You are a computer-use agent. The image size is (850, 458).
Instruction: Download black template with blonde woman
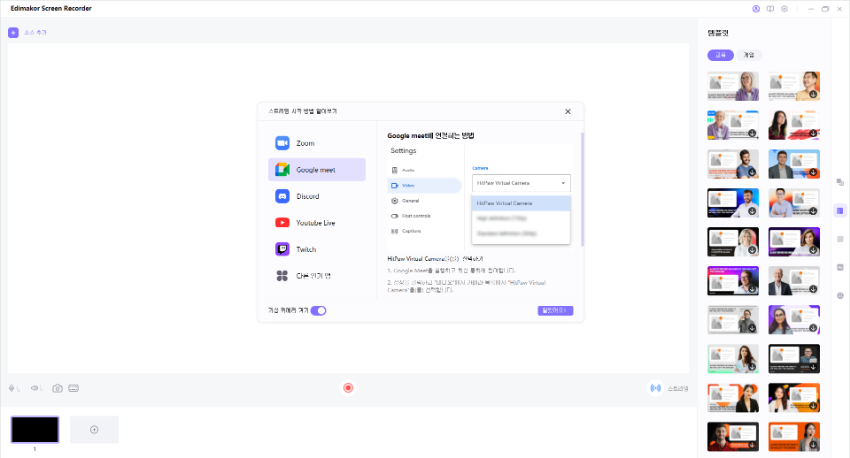(x=752, y=250)
